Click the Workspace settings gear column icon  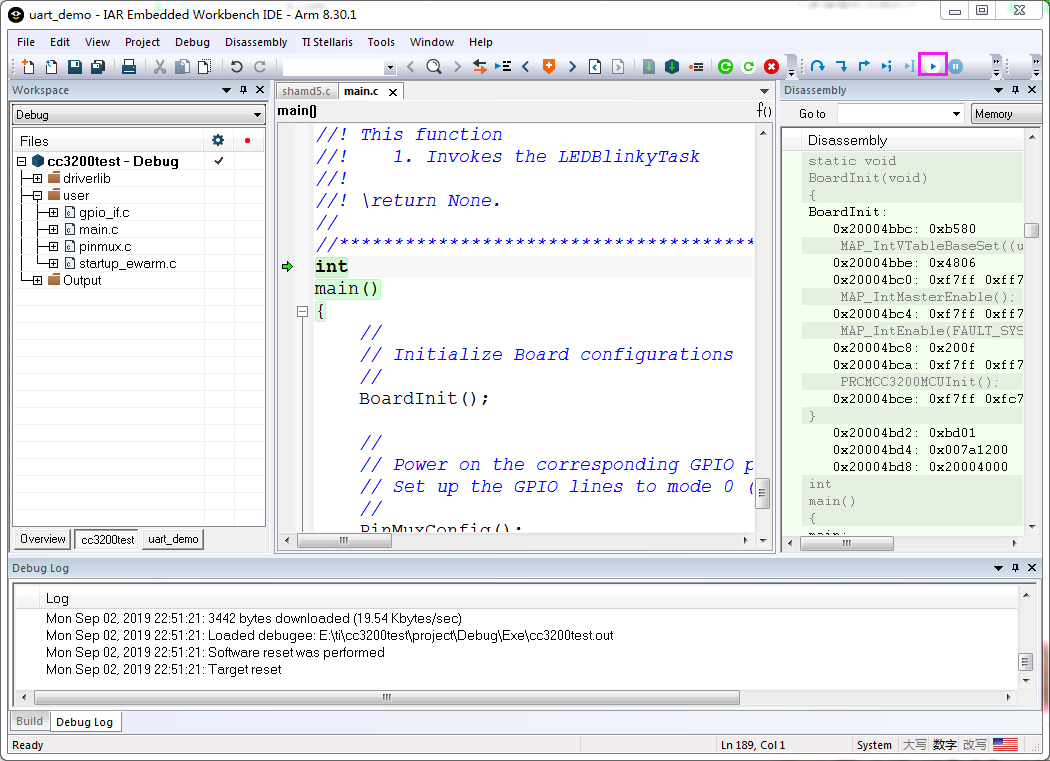218,141
